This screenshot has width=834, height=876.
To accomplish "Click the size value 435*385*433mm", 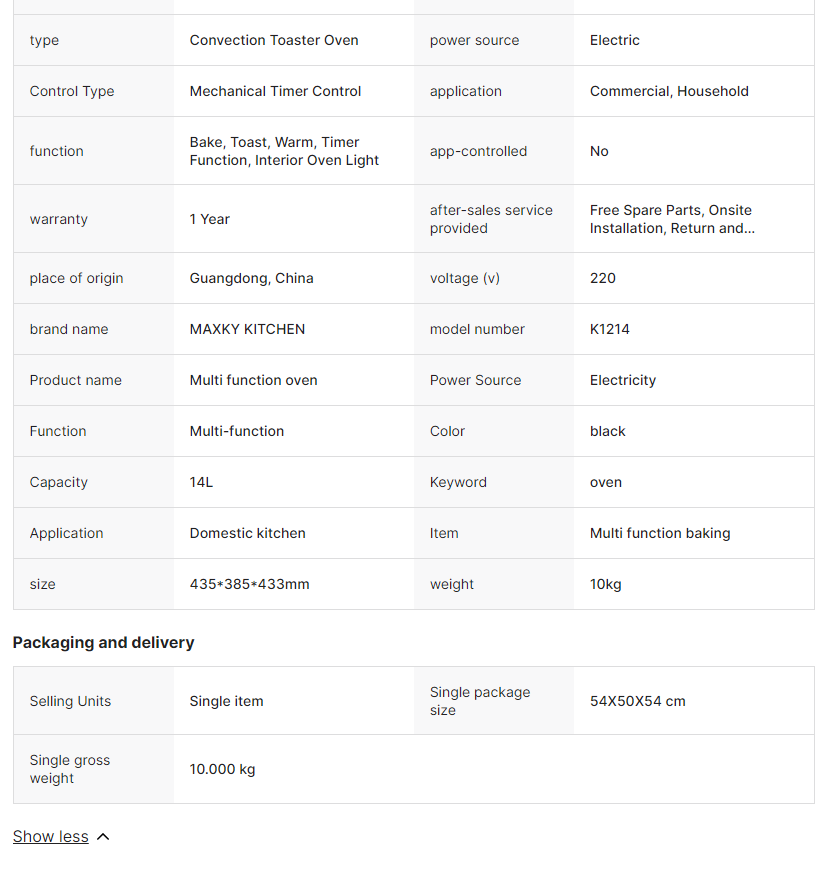I will click(249, 584).
